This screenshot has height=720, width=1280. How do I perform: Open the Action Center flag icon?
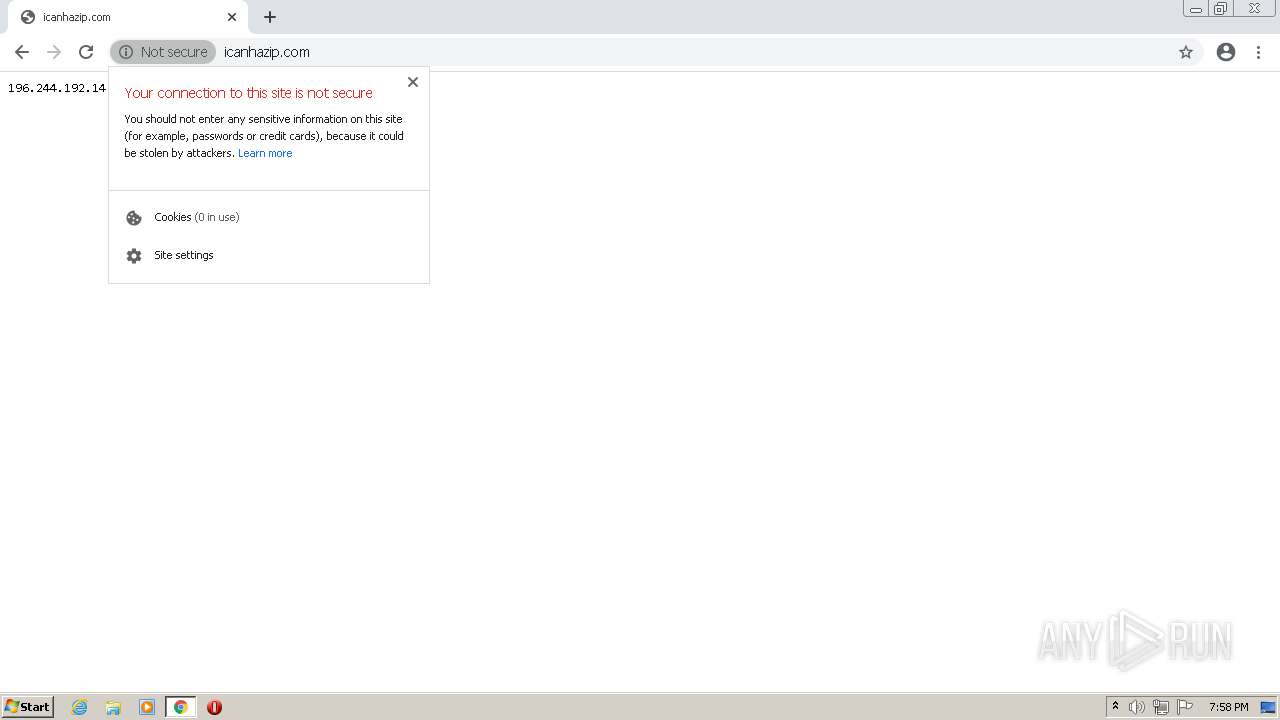(x=1185, y=707)
